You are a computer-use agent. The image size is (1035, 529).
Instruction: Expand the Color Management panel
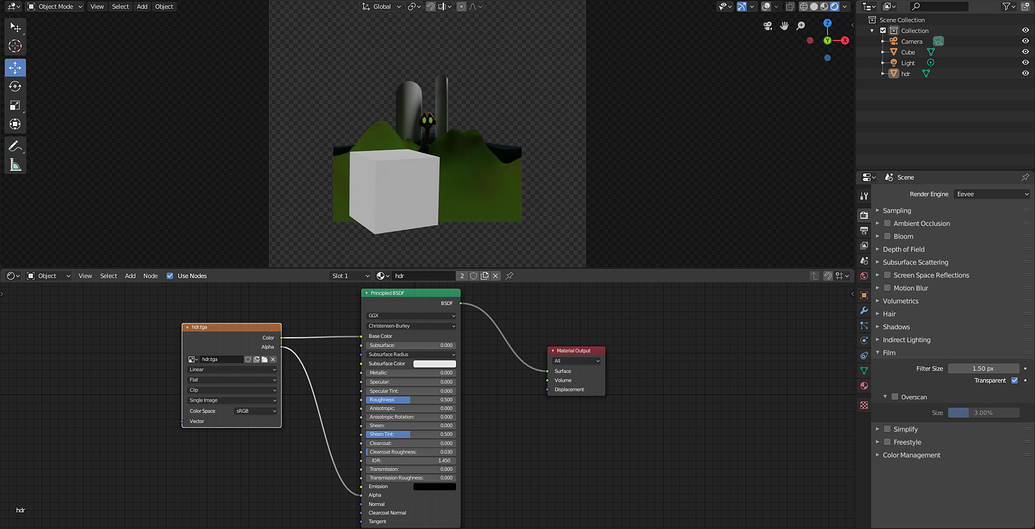click(x=911, y=455)
